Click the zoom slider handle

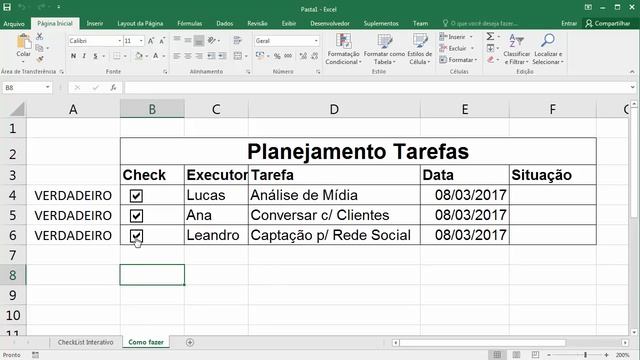pos(585,355)
